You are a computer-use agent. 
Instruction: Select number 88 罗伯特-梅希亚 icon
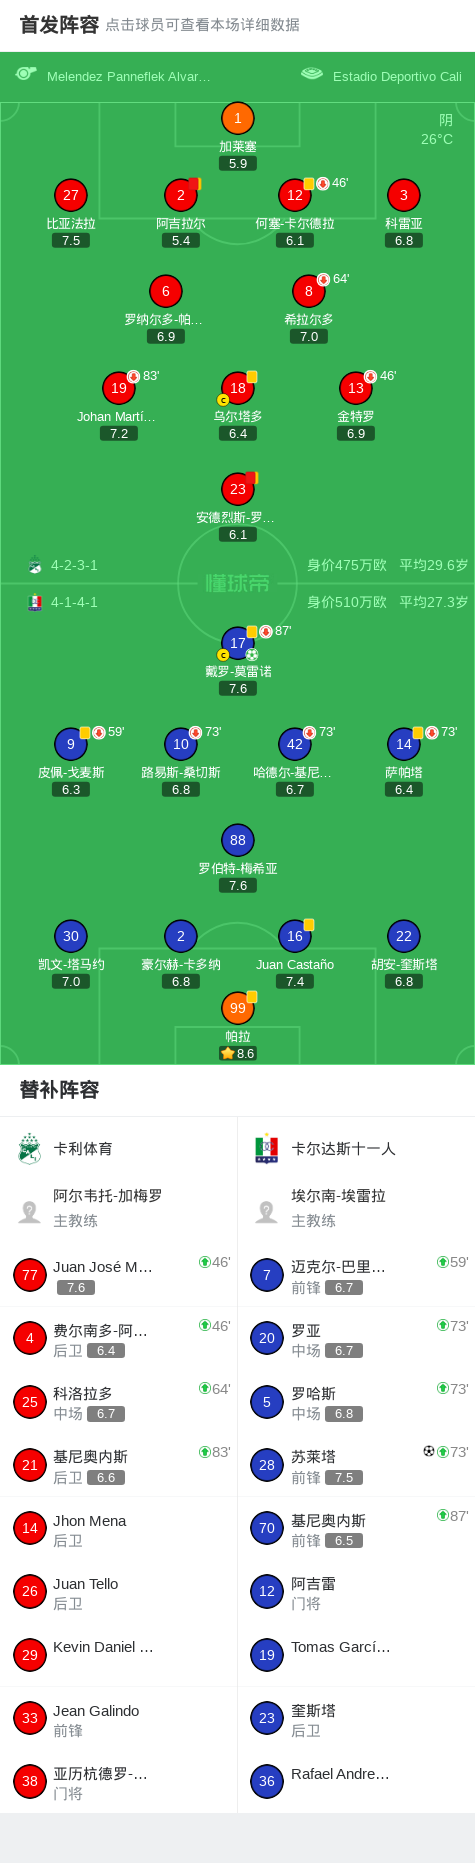click(237, 840)
